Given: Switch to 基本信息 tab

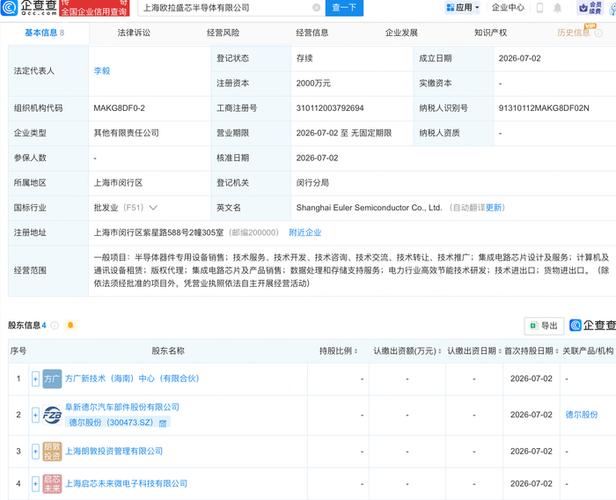Looking at the screenshot, I should (44, 33).
